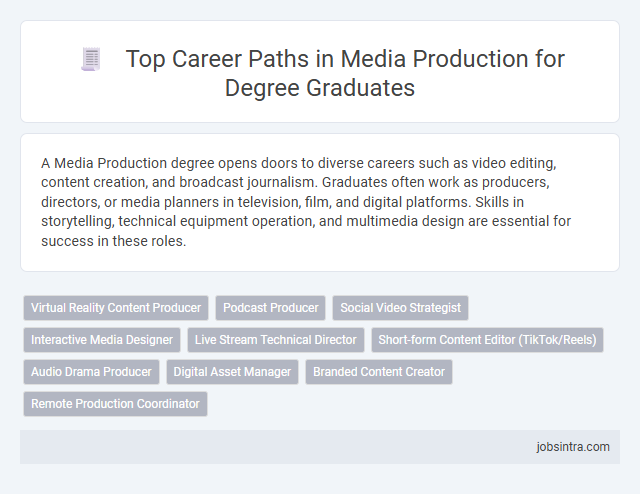Click the document icon beside the title

[91, 59]
